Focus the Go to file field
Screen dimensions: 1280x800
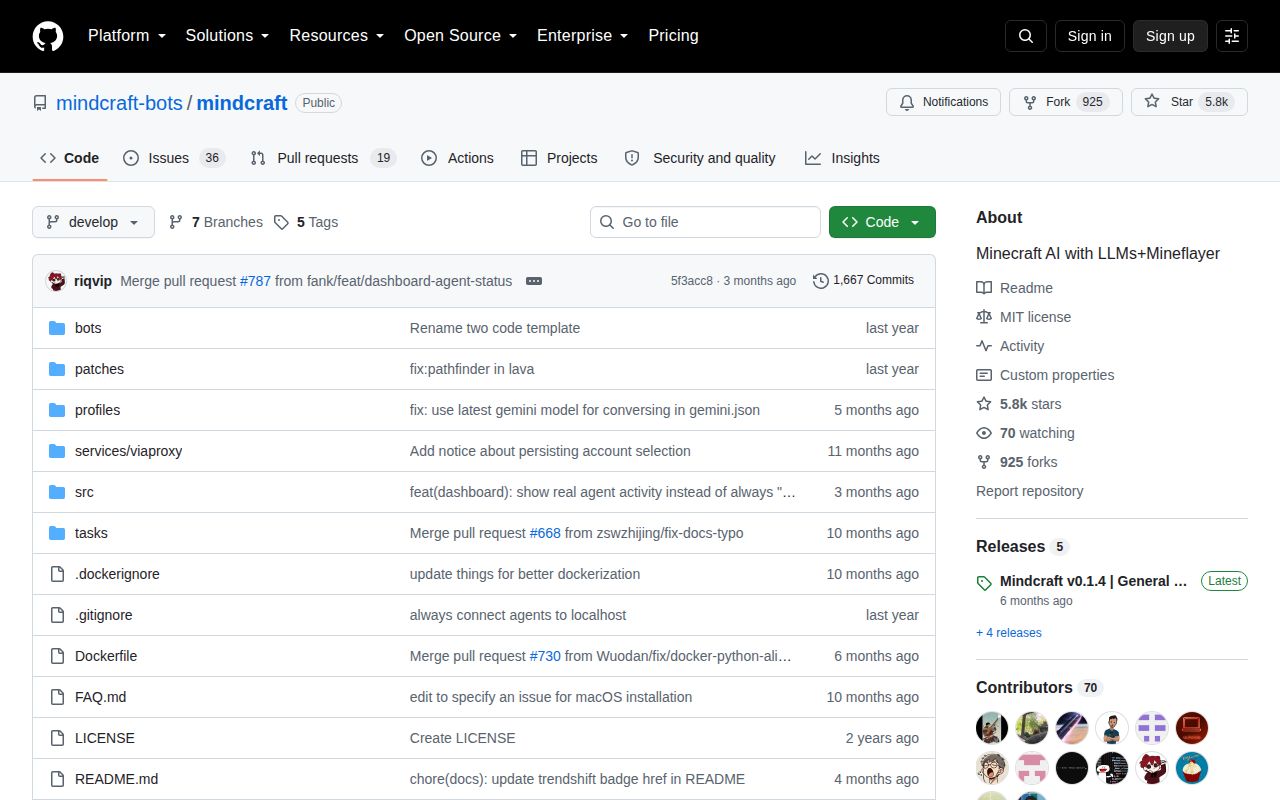[705, 222]
